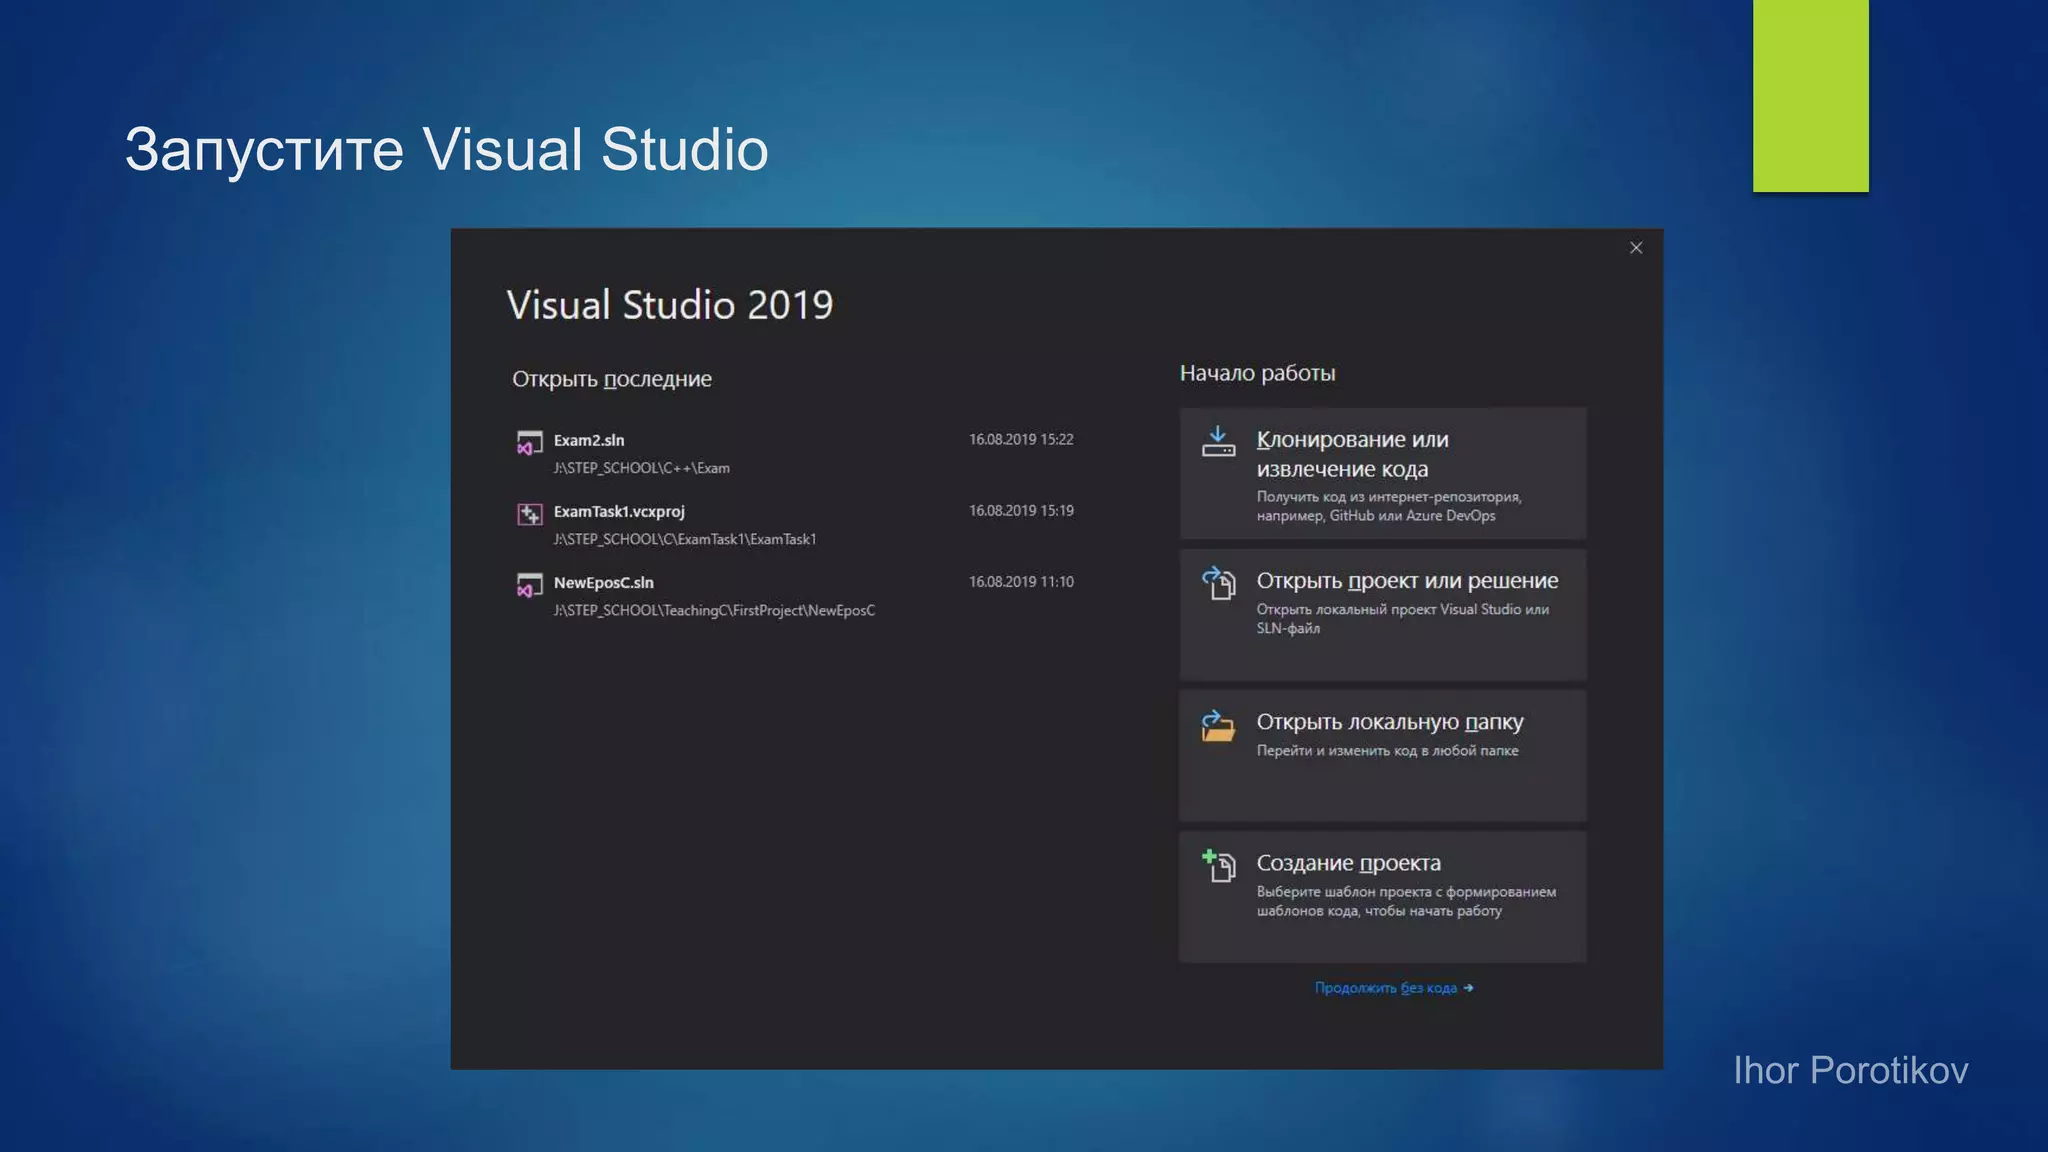Click the clone repository download icon
The image size is (2048, 1152).
pos(1218,441)
